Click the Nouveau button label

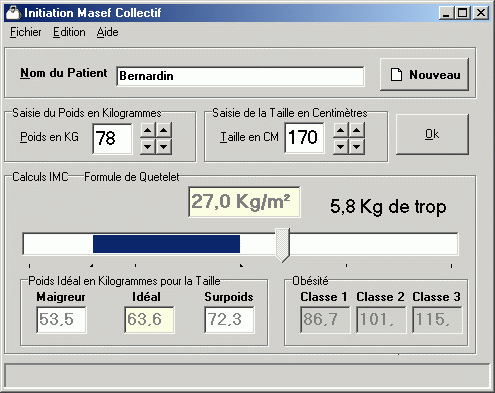click(435, 75)
